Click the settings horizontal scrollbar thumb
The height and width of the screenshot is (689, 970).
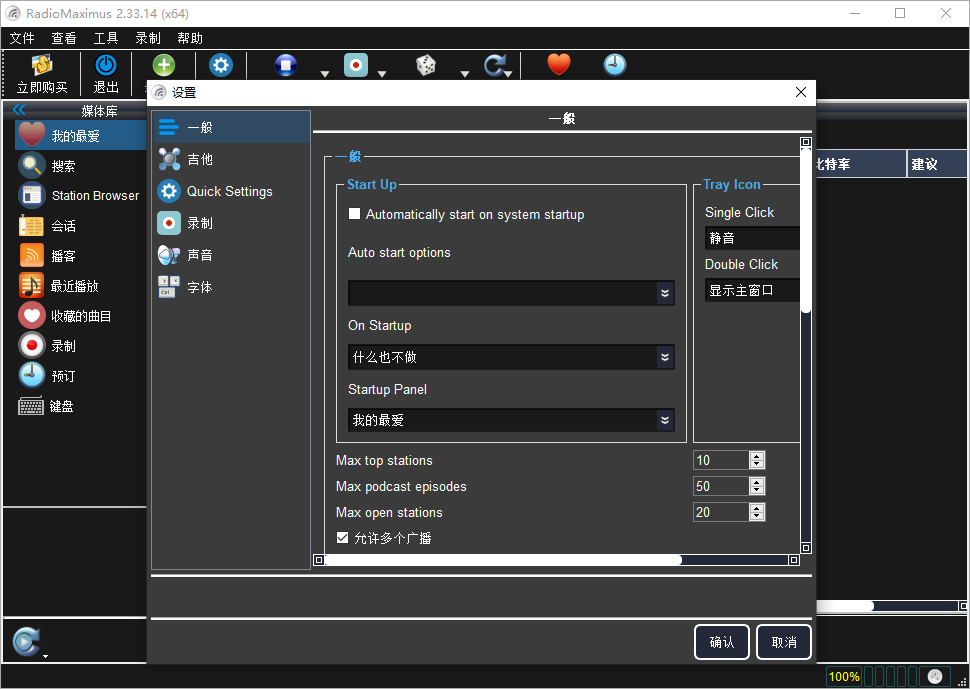pyautogui.click(x=503, y=560)
